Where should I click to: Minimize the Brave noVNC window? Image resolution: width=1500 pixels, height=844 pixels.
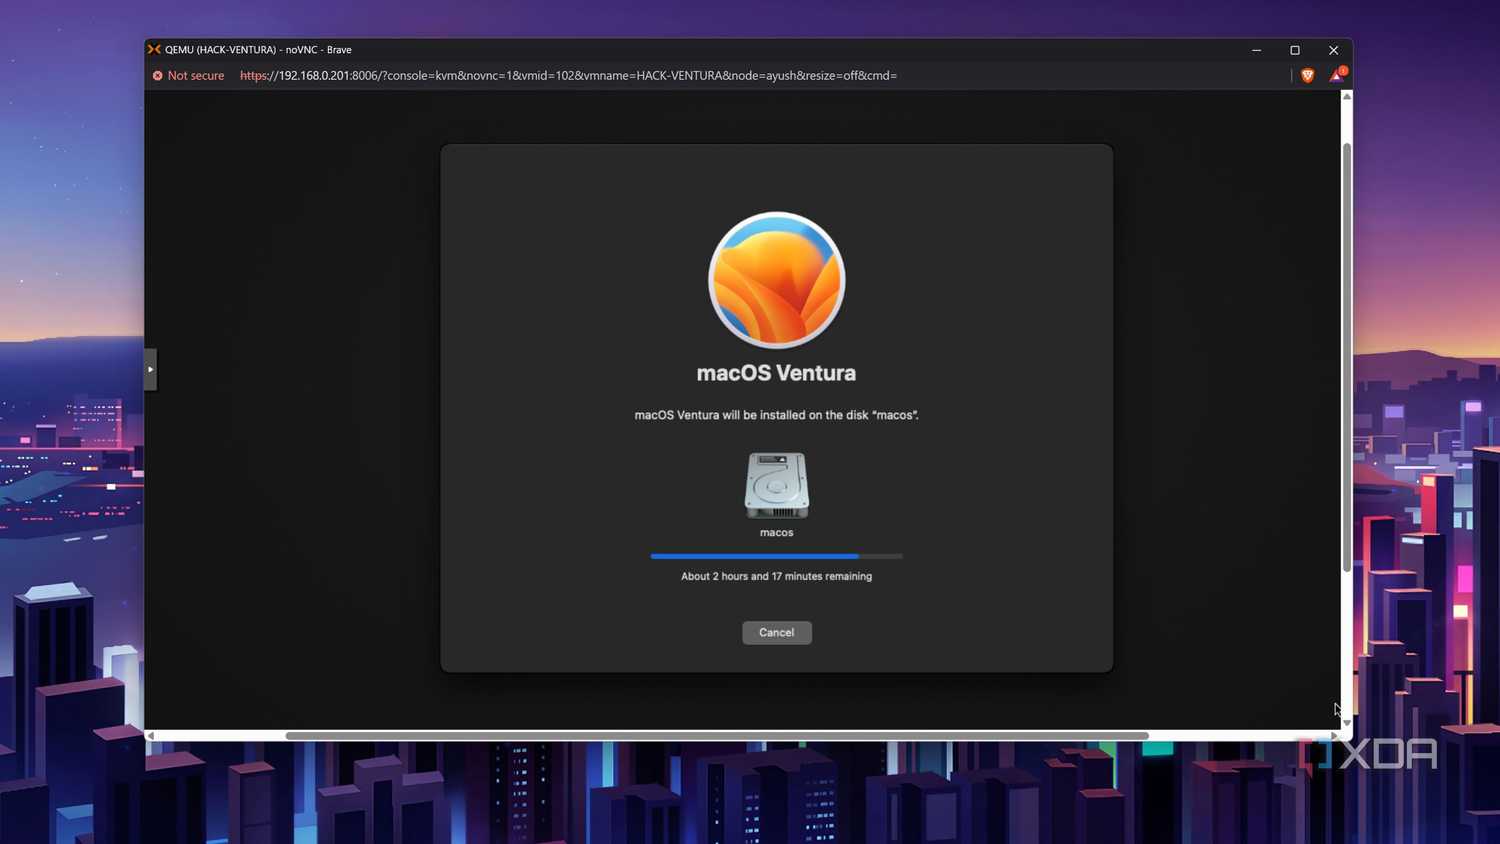[1257, 50]
